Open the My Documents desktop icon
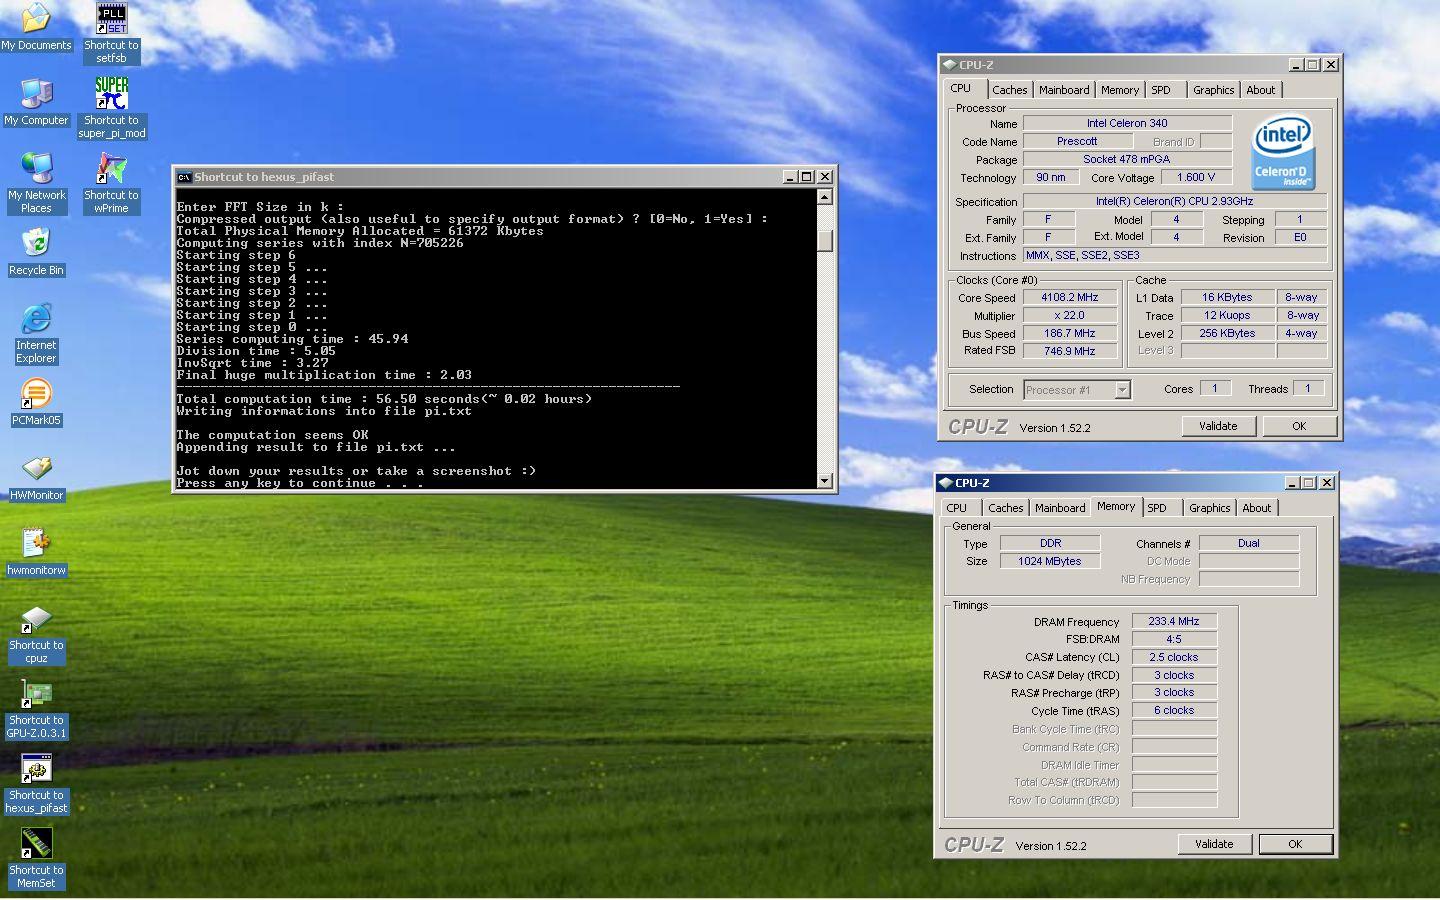Screen dimensions: 1440x900 pos(36,27)
